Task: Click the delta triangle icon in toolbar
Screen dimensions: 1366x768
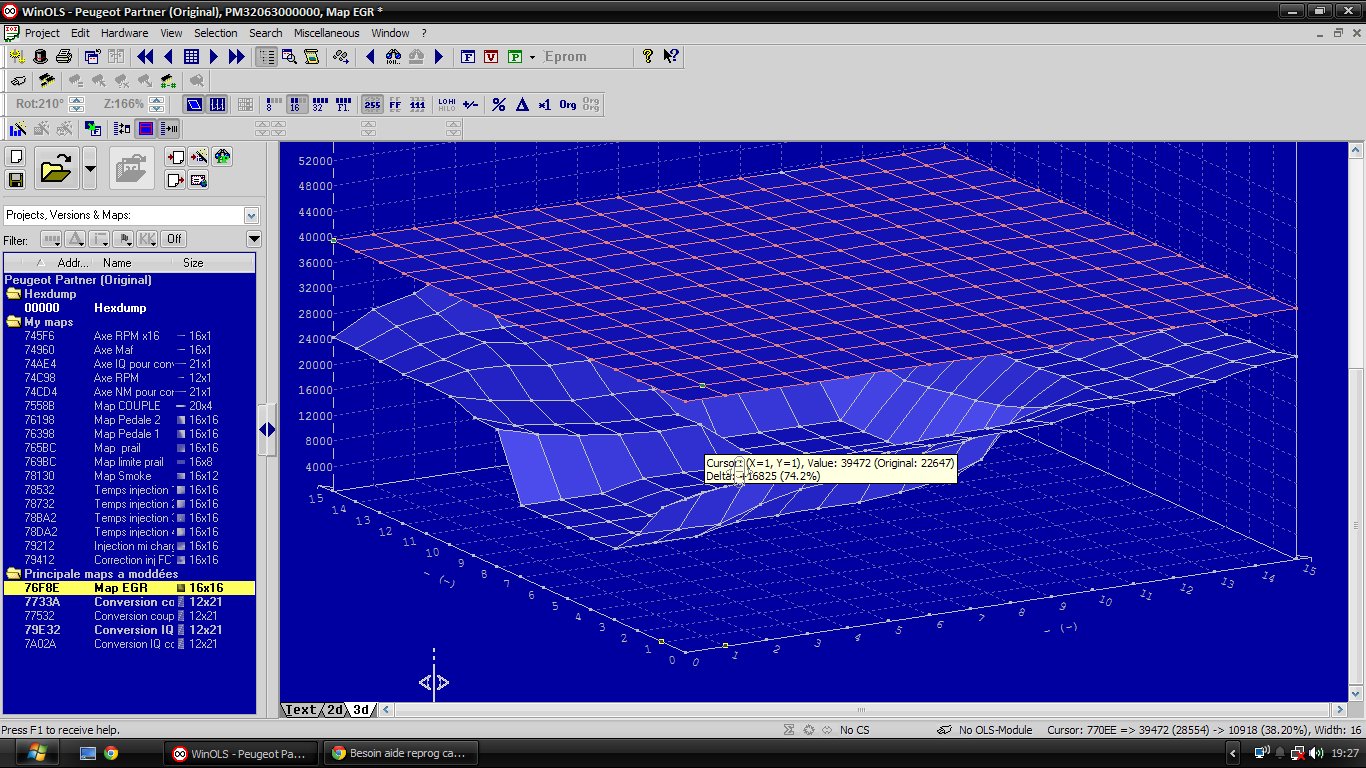Action: click(x=521, y=104)
